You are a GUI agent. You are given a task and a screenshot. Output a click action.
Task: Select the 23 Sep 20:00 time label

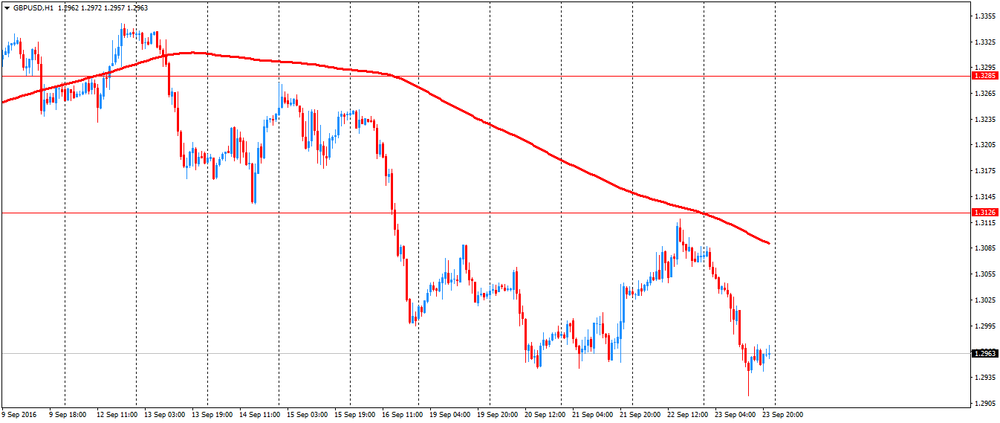785,414
